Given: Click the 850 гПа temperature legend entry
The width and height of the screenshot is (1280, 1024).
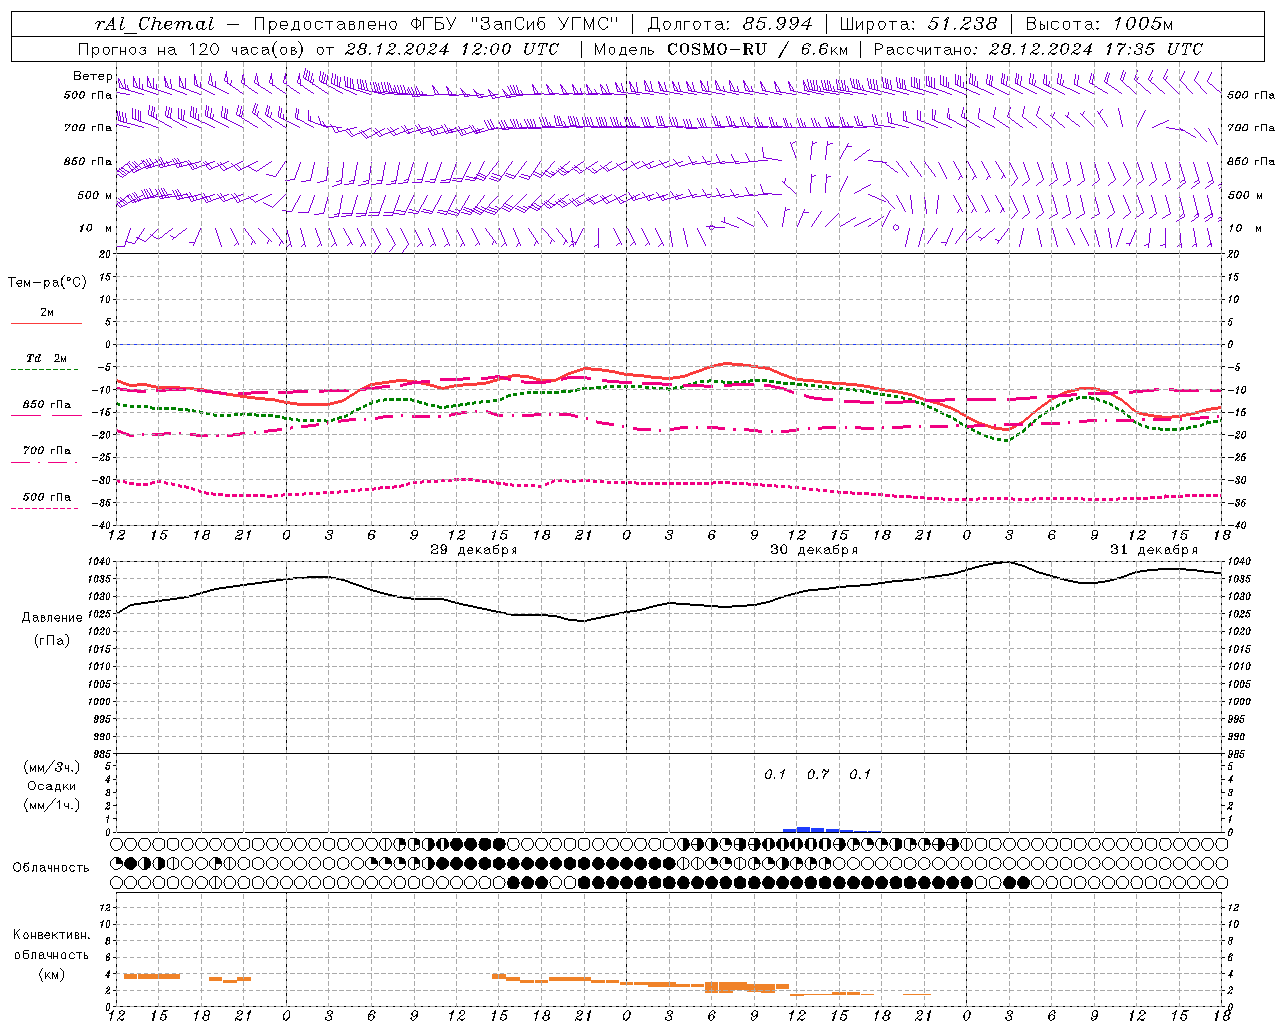Looking at the screenshot, I should [x=46, y=405].
